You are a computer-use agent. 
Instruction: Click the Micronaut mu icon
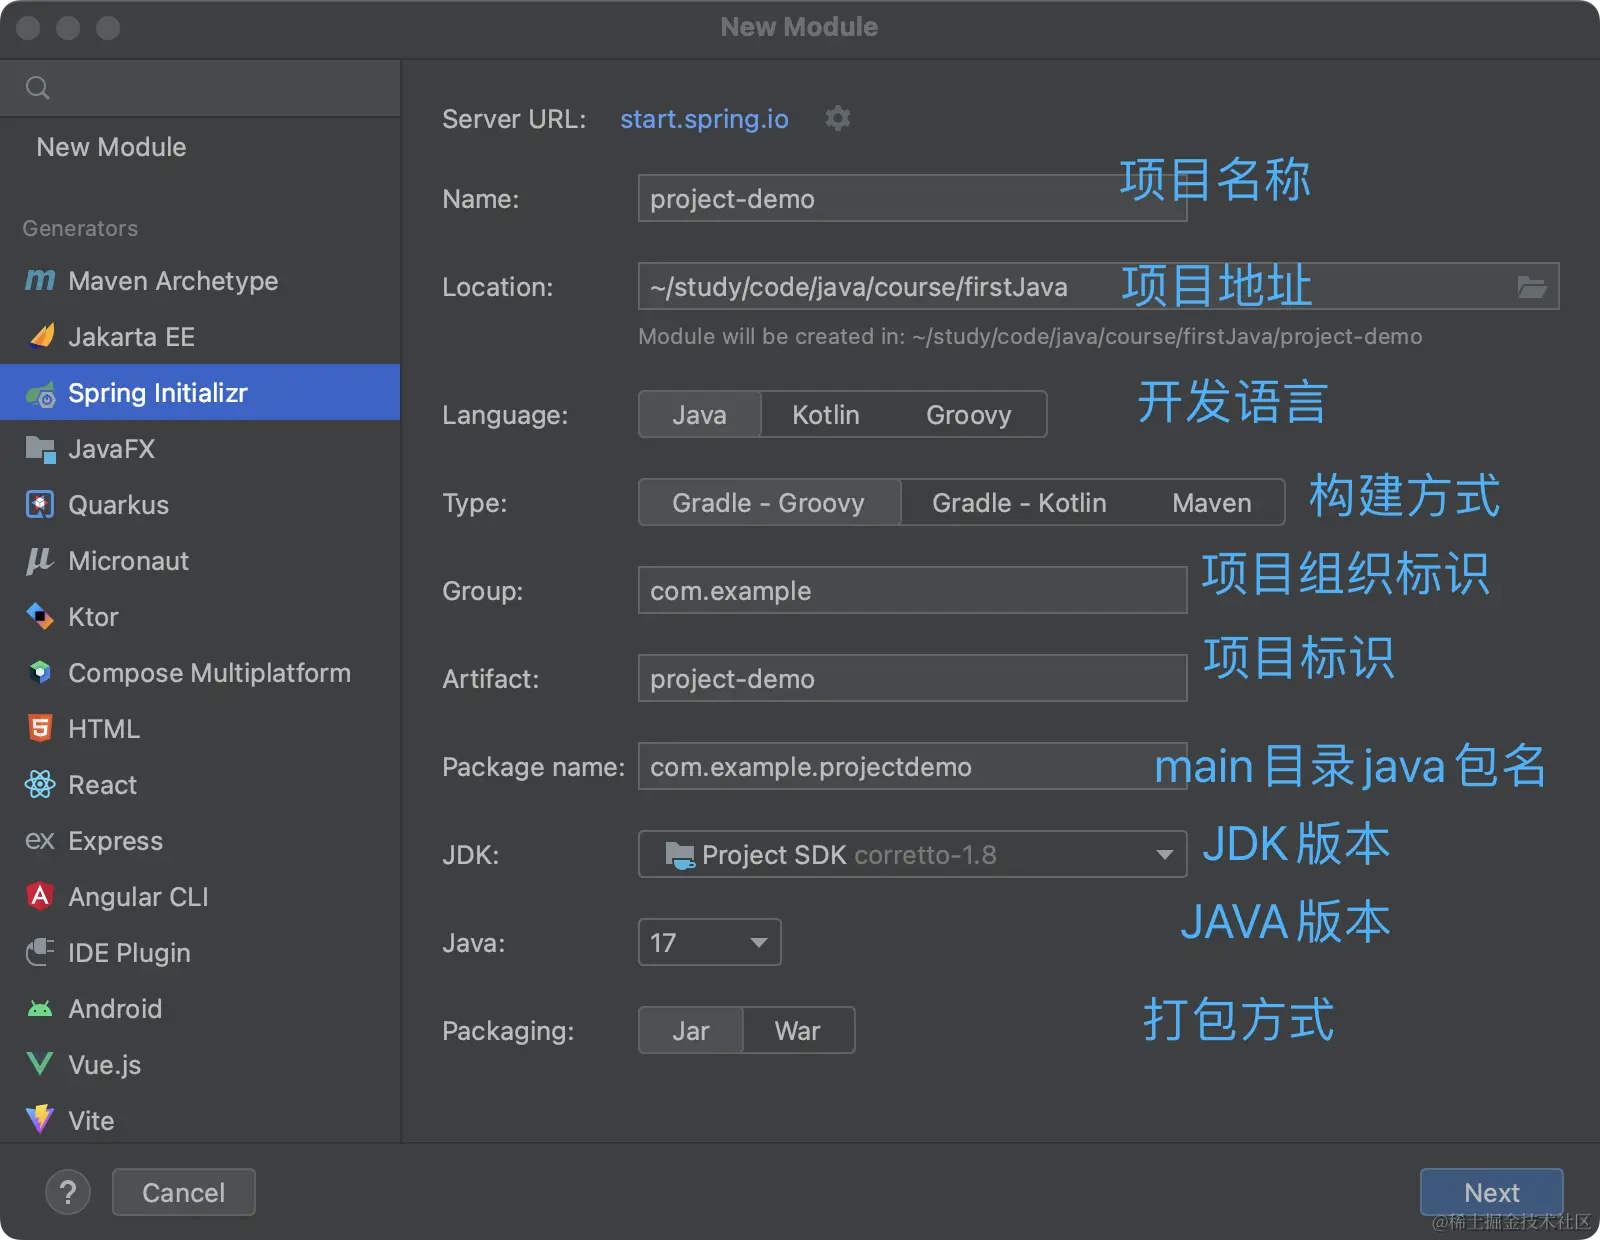click(40, 561)
